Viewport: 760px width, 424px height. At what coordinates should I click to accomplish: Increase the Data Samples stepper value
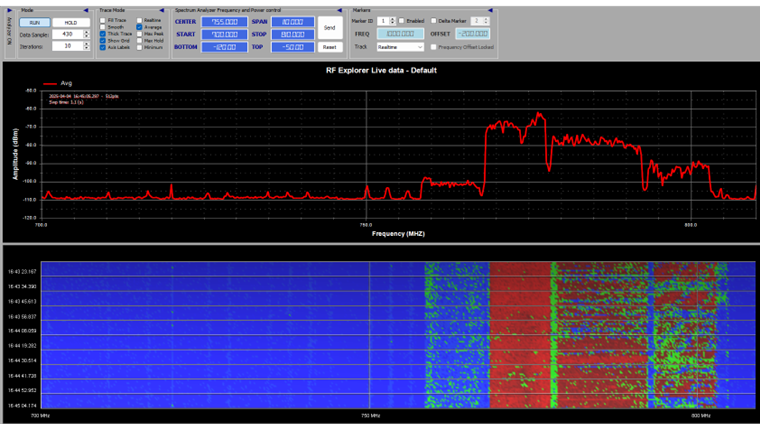pos(87,31)
